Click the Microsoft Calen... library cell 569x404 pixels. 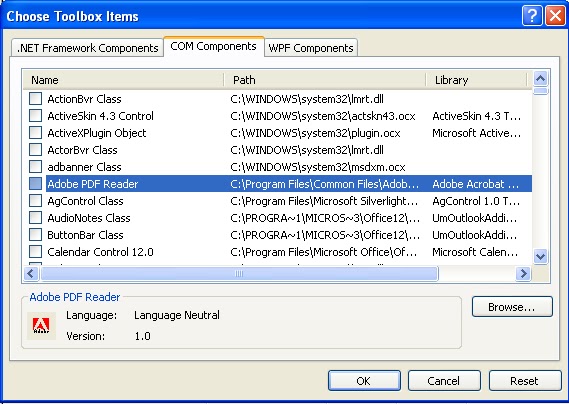click(x=475, y=252)
